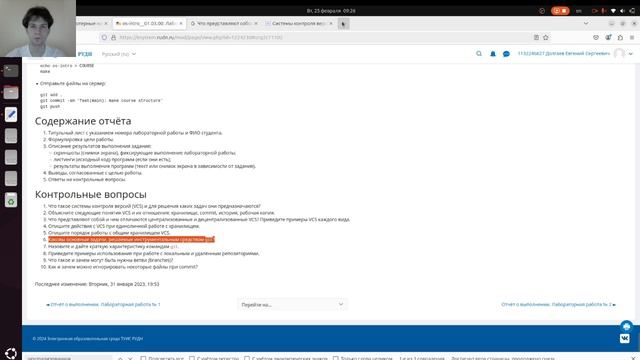Image resolution: width=640 pixels, height=360 pixels.
Task: Open the messages chat bubble icon
Action: pyautogui.click(x=506, y=53)
